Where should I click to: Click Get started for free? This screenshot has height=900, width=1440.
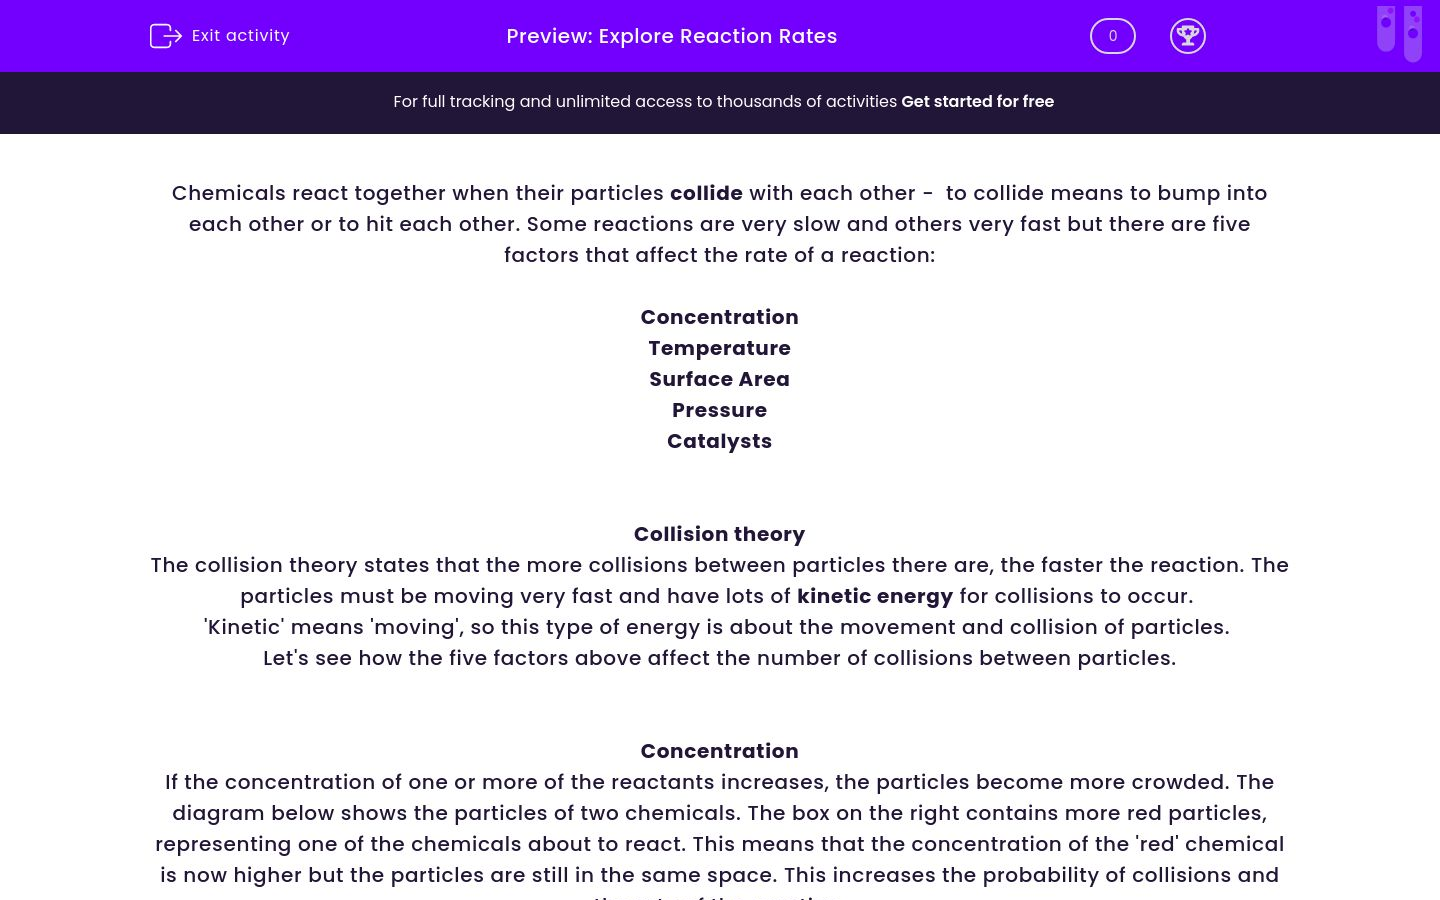[977, 101]
